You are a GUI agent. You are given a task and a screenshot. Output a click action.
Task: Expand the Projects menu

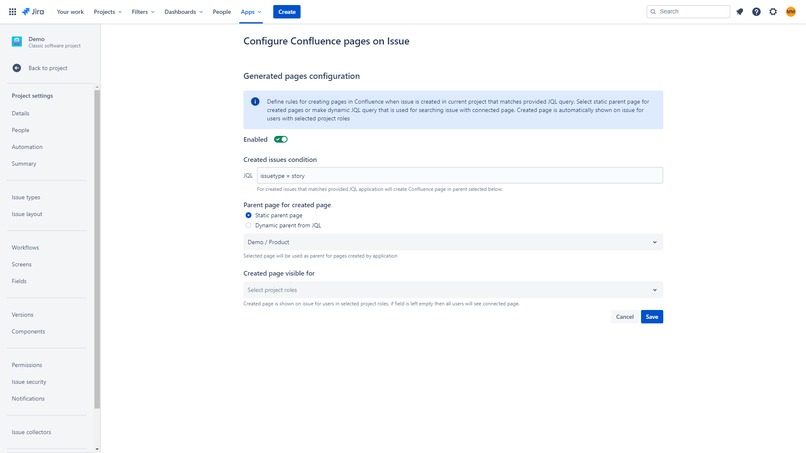(x=107, y=11)
